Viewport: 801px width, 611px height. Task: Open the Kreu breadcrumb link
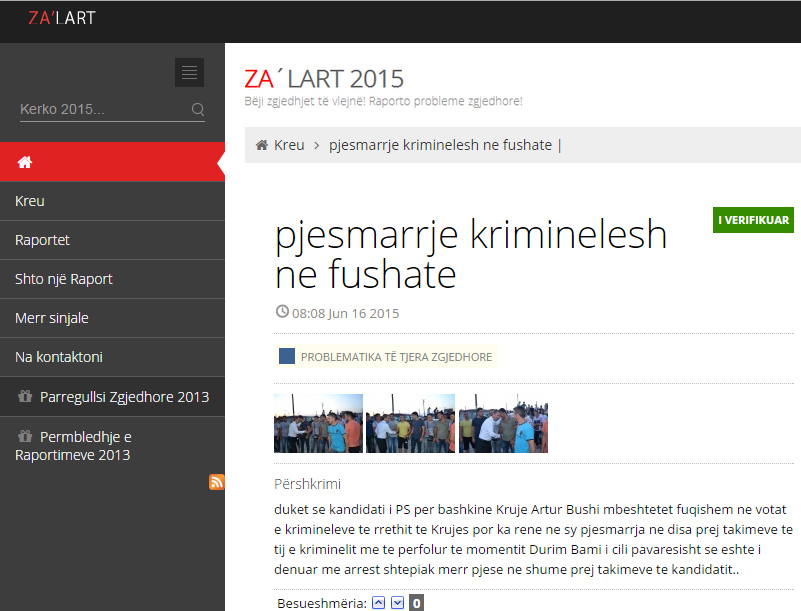click(x=287, y=145)
